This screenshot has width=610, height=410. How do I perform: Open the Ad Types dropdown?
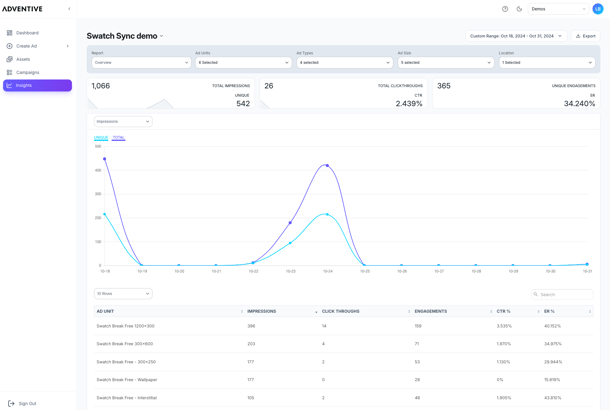[x=345, y=62]
